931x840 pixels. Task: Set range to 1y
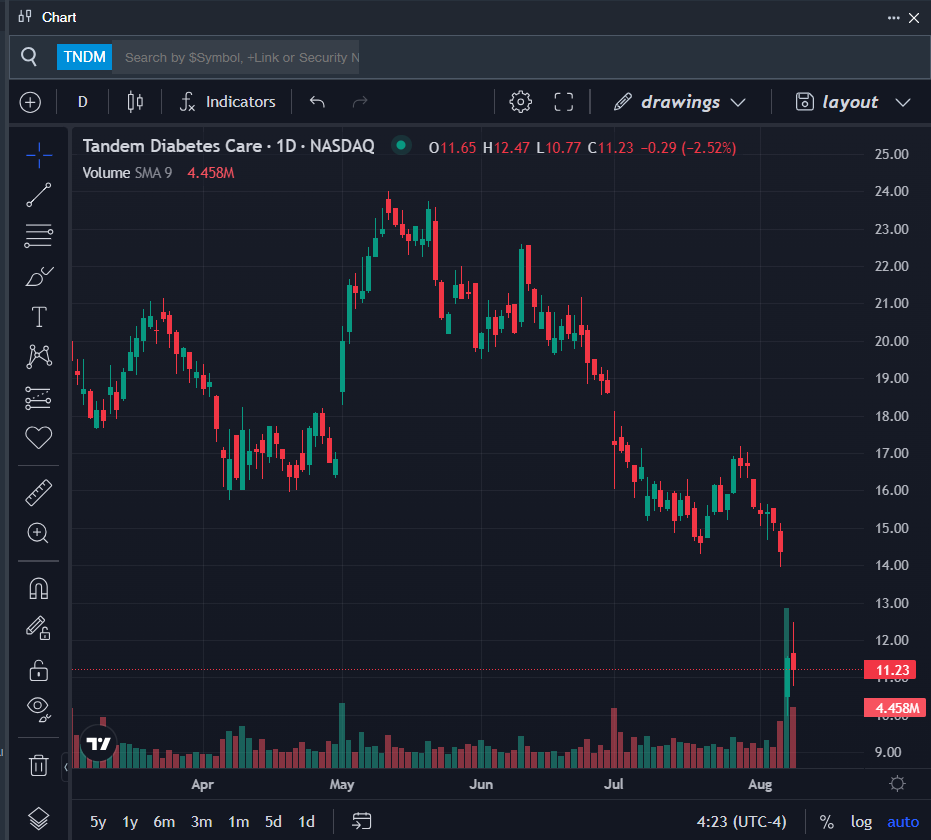coord(130,822)
